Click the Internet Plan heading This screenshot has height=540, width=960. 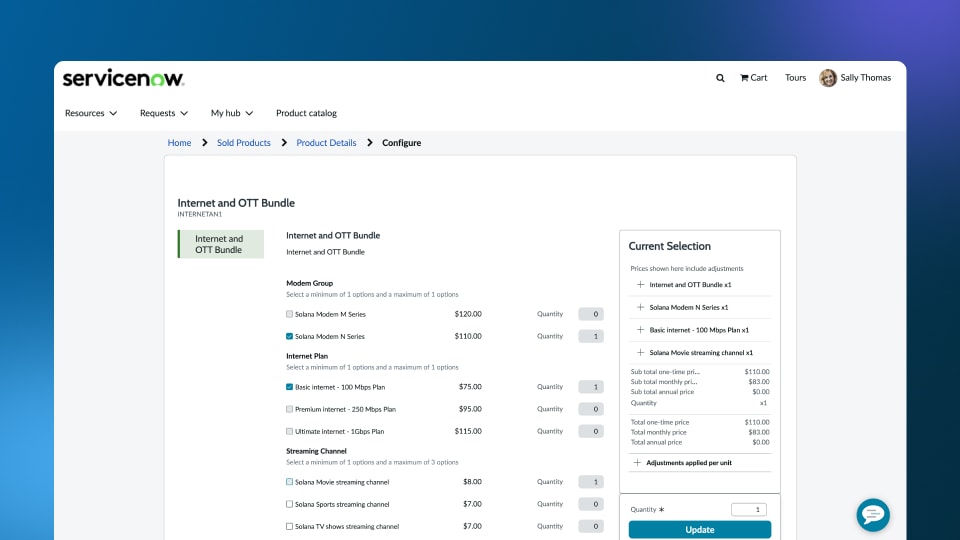click(x=307, y=356)
